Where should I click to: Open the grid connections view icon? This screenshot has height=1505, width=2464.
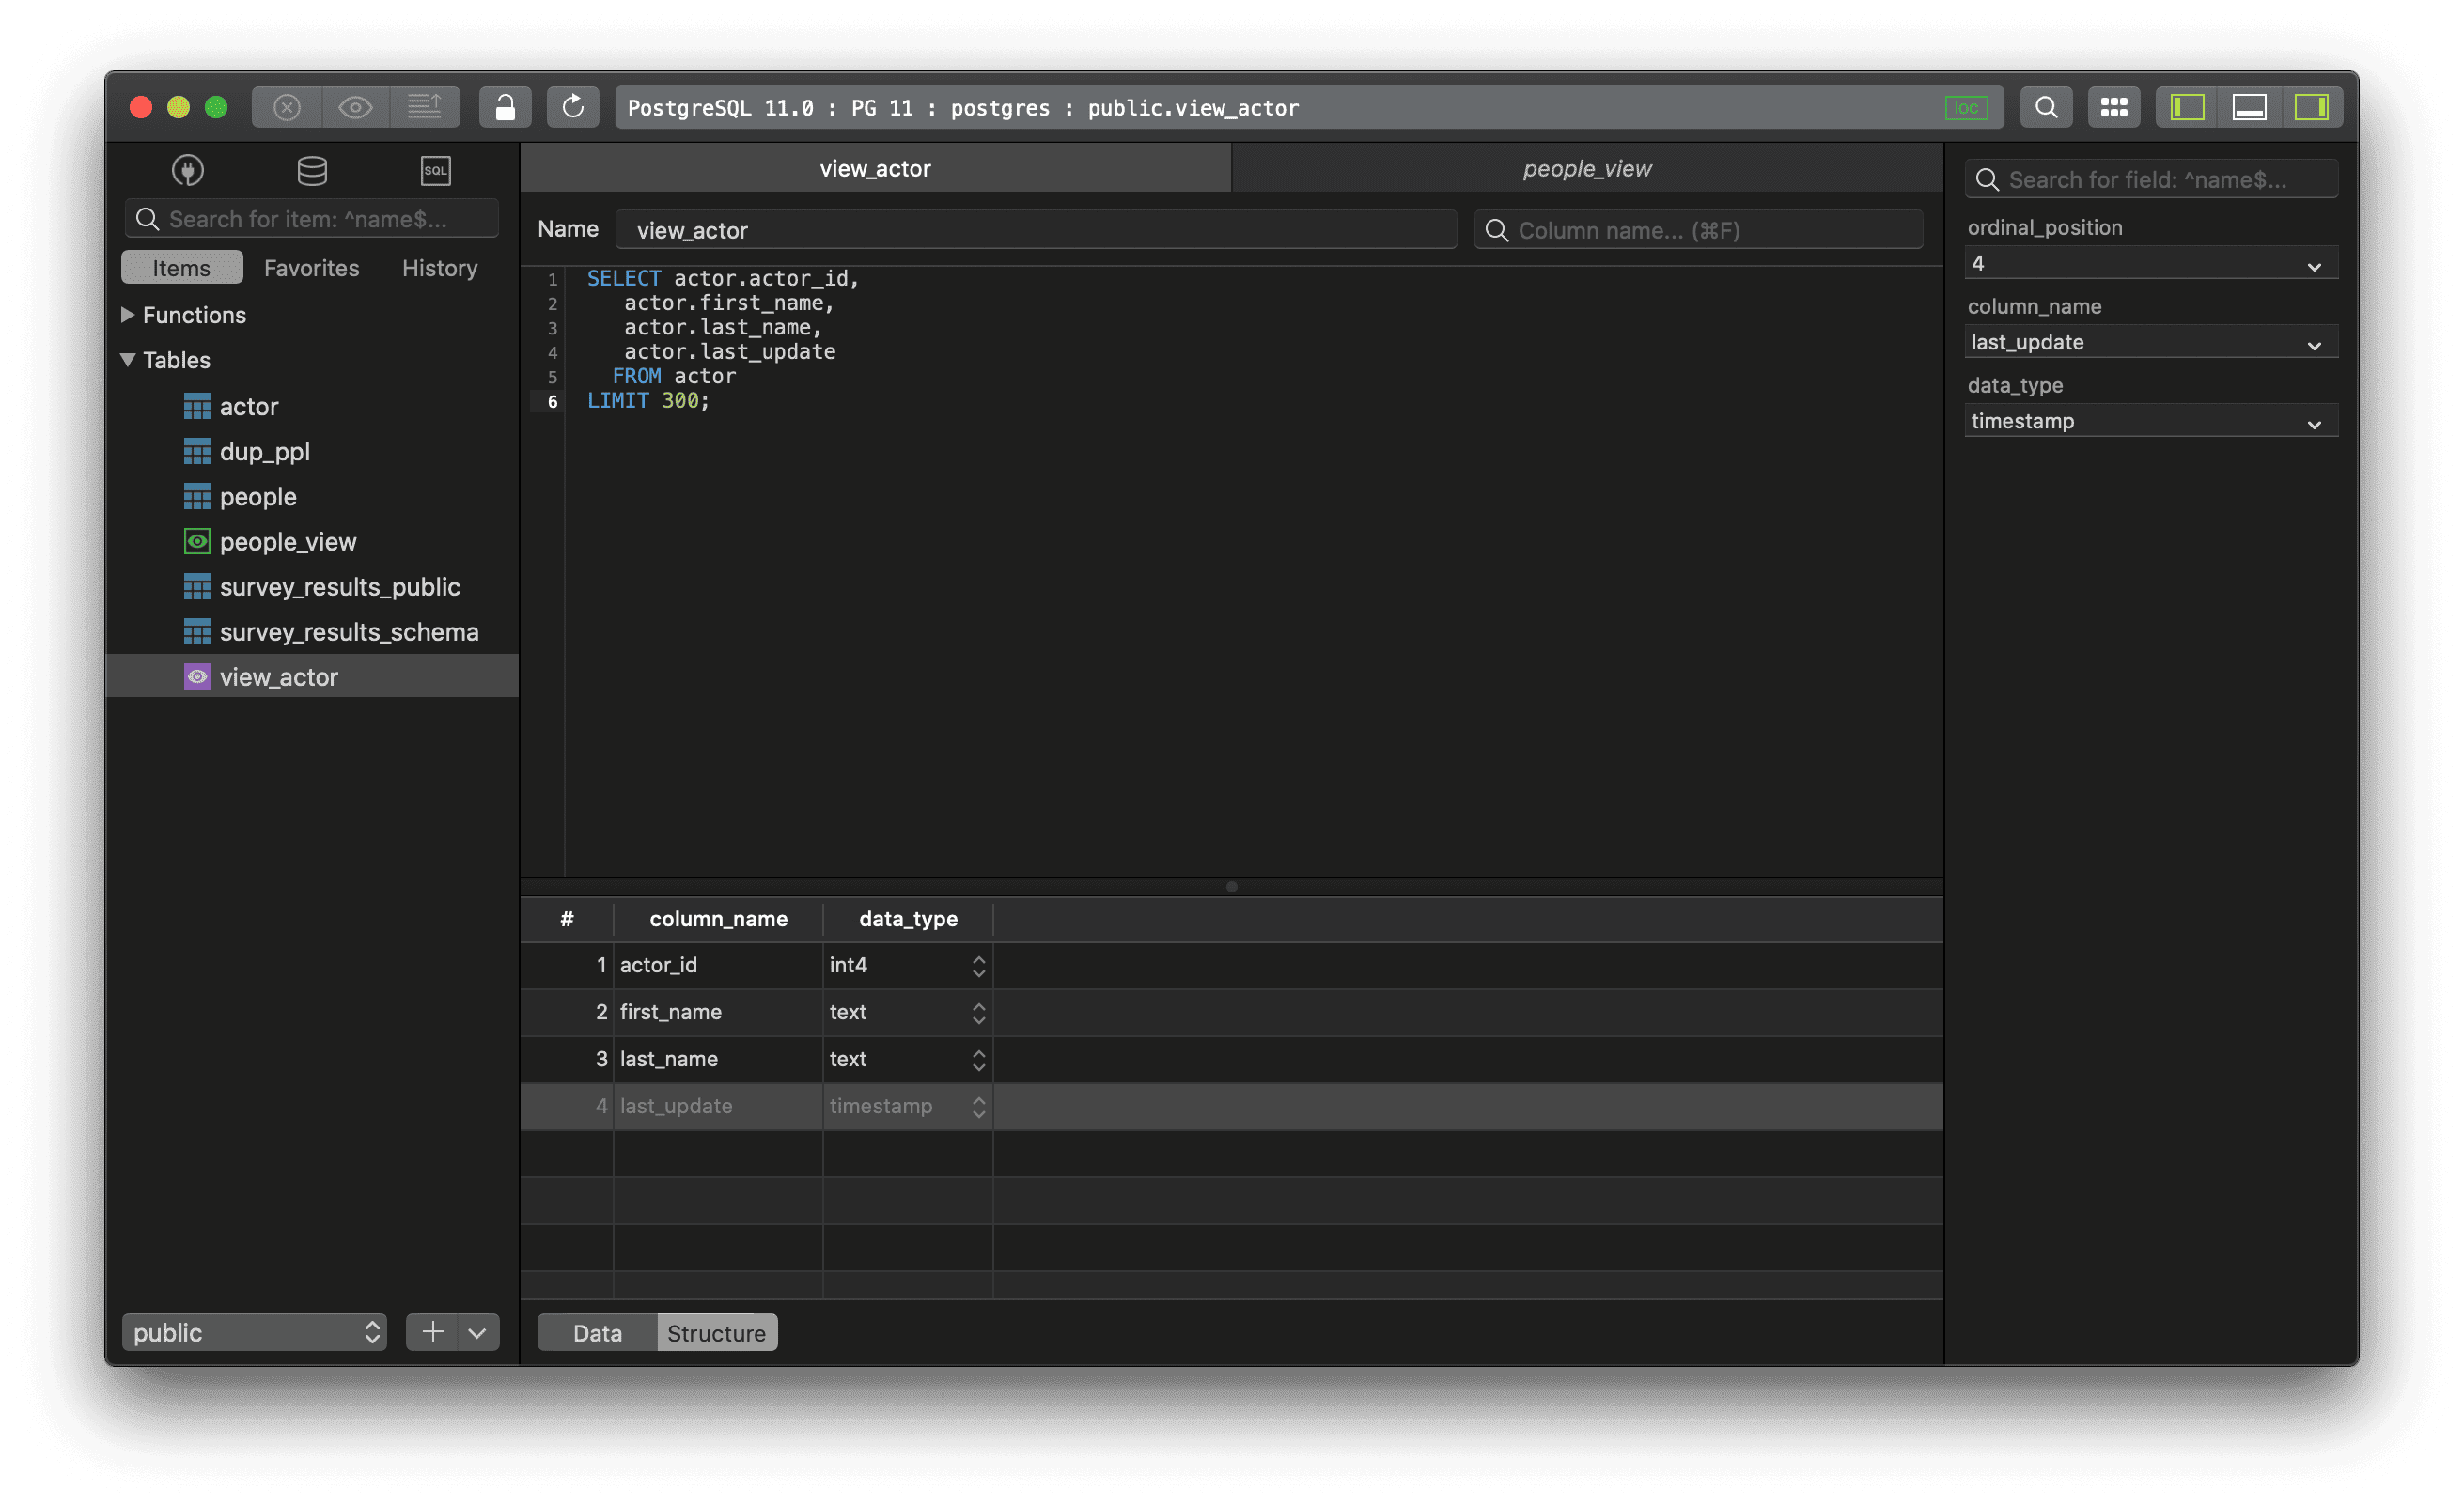[x=2114, y=107]
